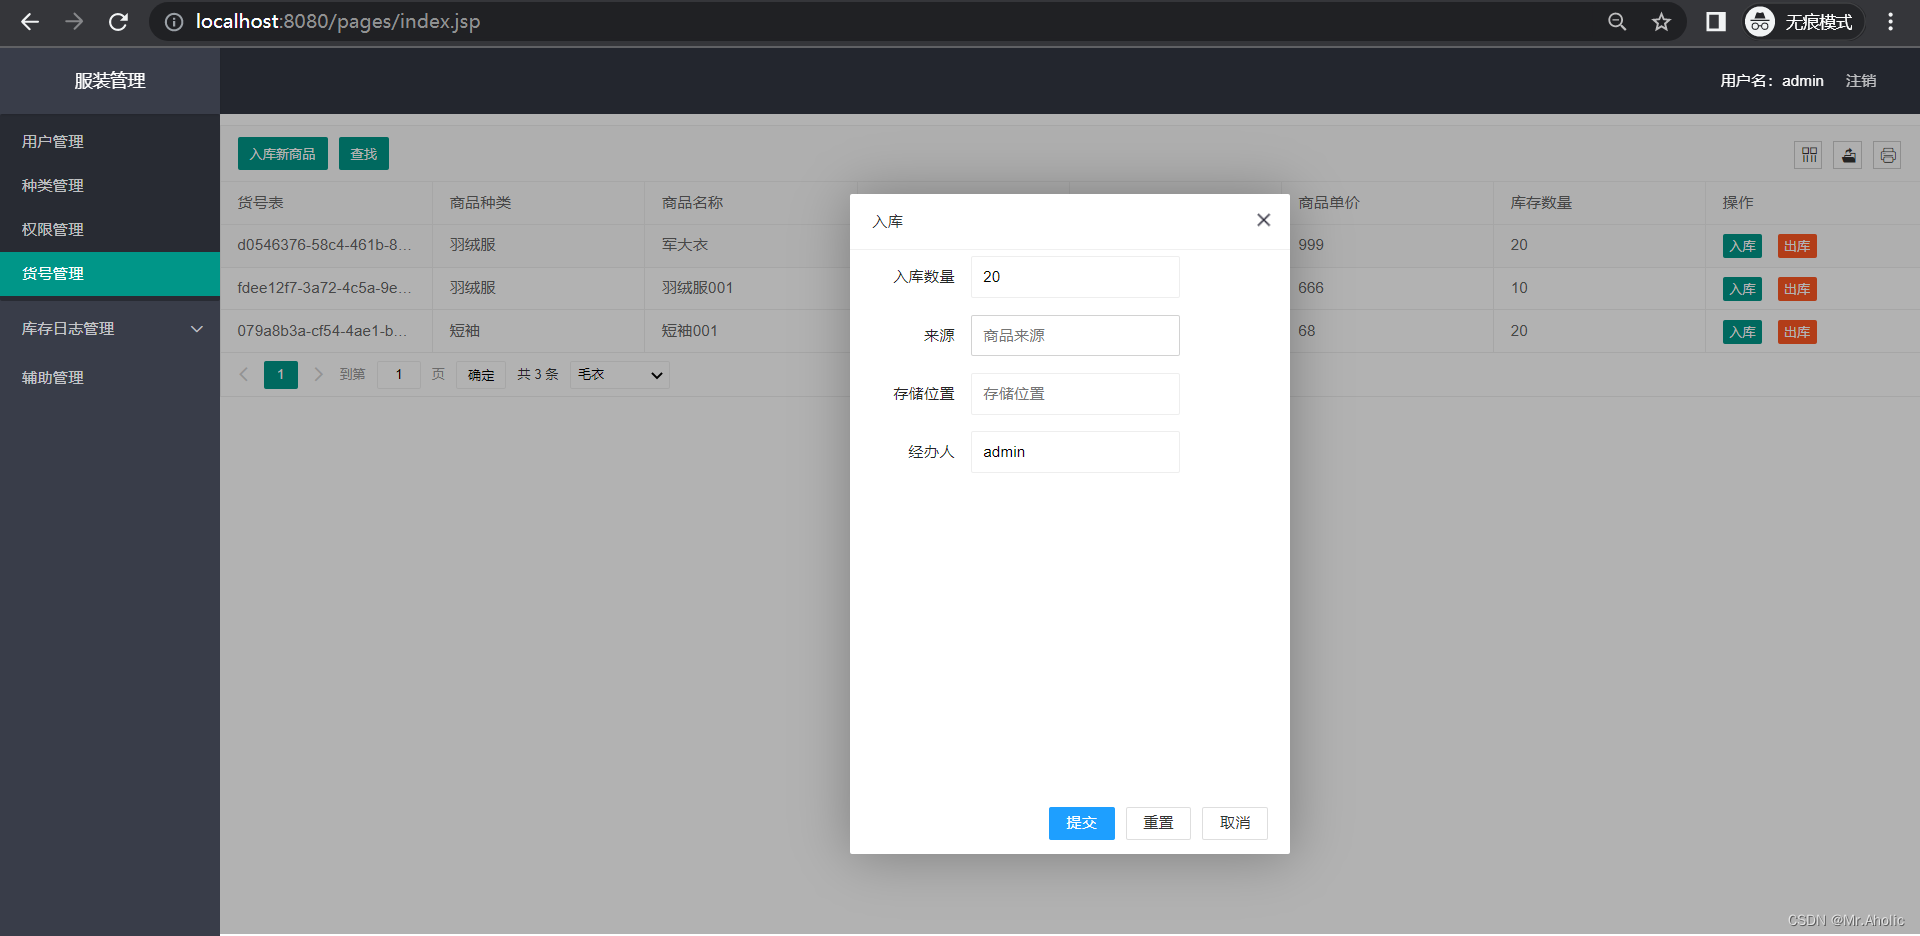The height and width of the screenshot is (936, 1920).
Task: Click the browser address bar URL
Action: point(338,22)
